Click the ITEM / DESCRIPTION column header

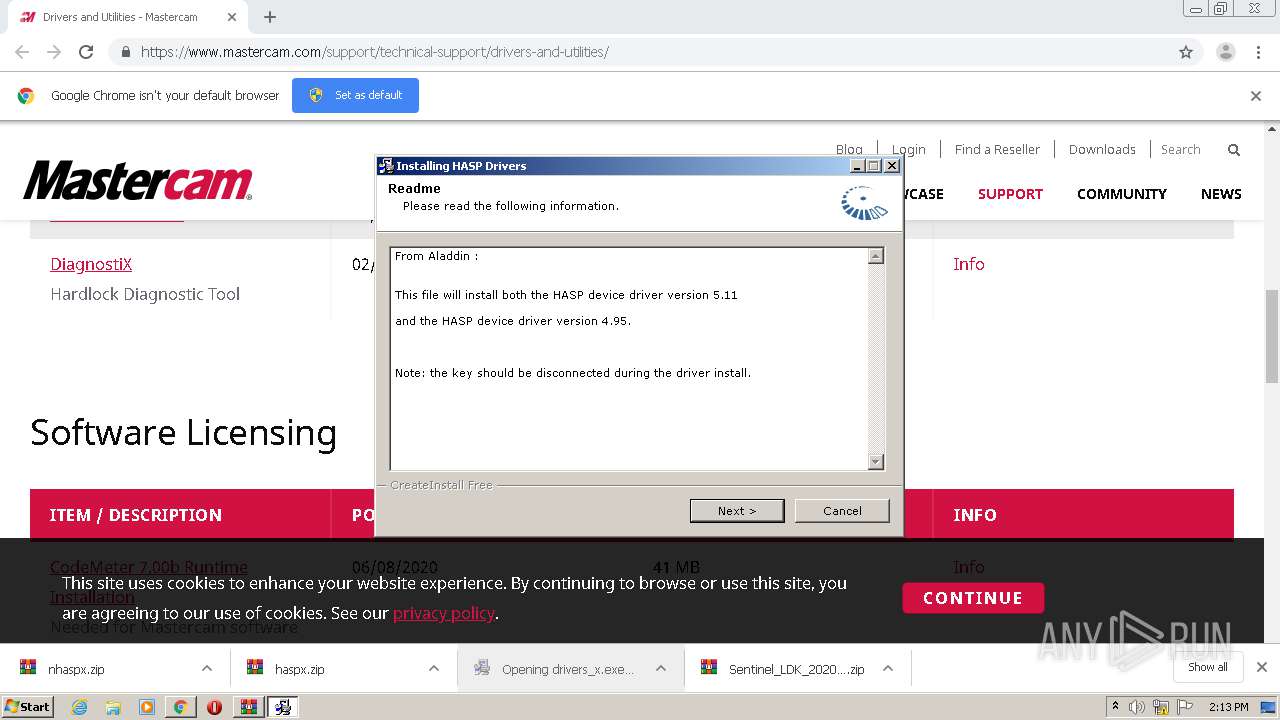[x=136, y=515]
